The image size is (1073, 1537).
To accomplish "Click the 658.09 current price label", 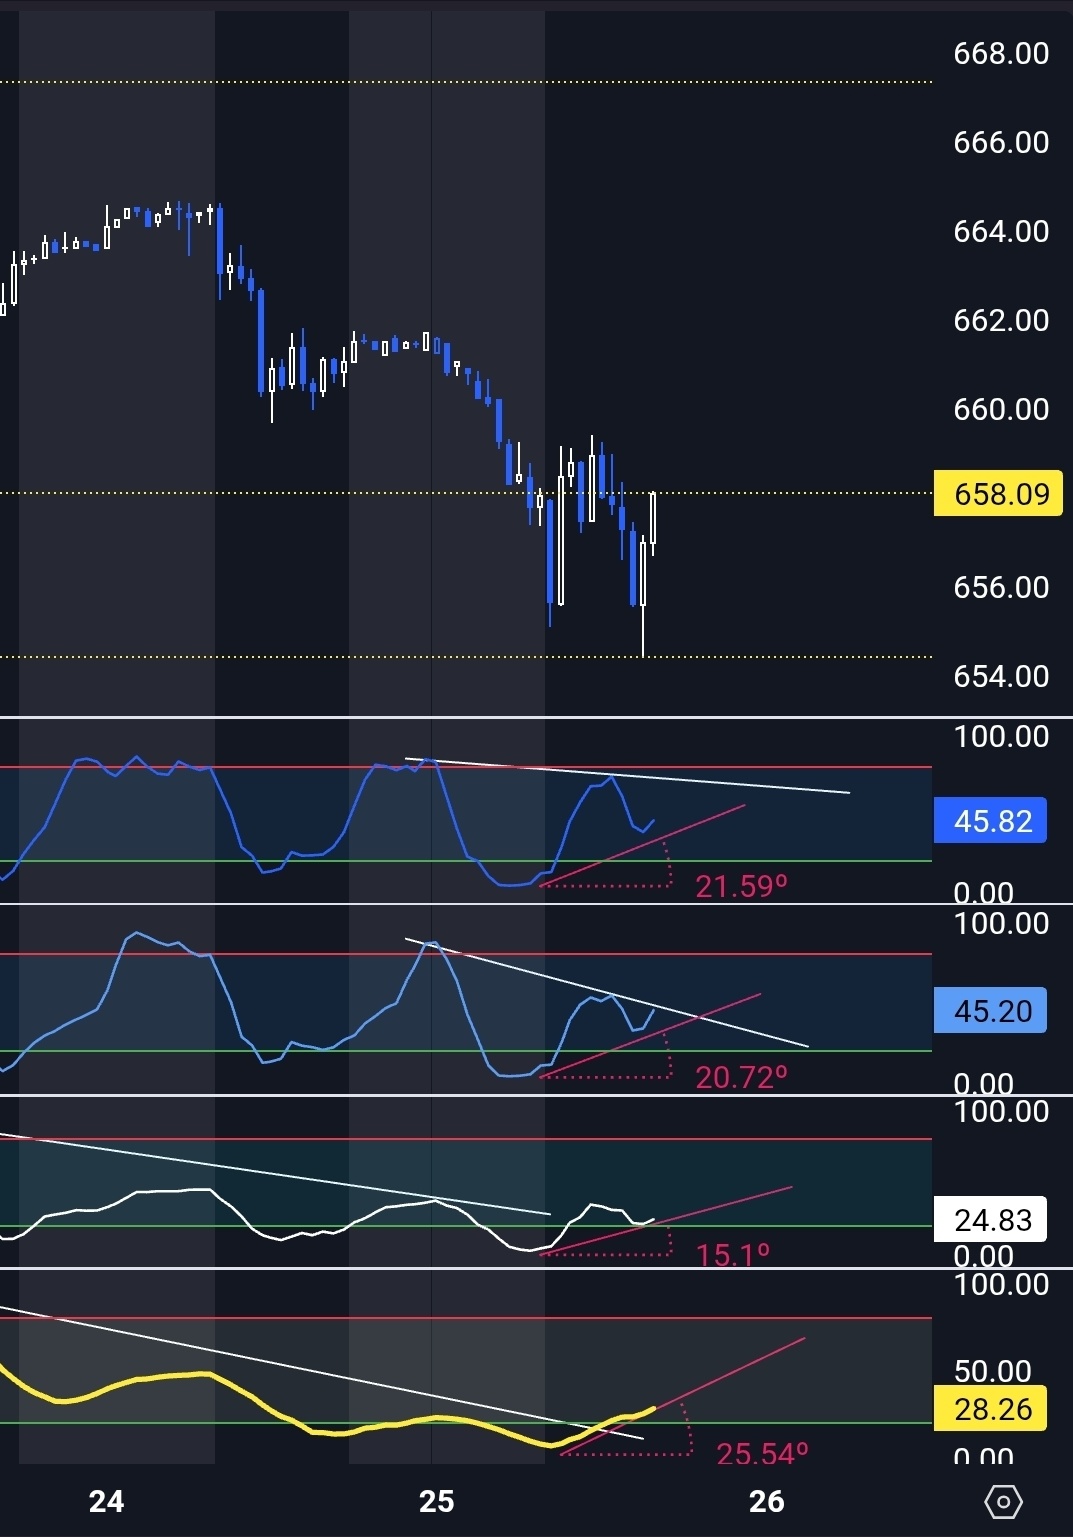I will coord(998,494).
